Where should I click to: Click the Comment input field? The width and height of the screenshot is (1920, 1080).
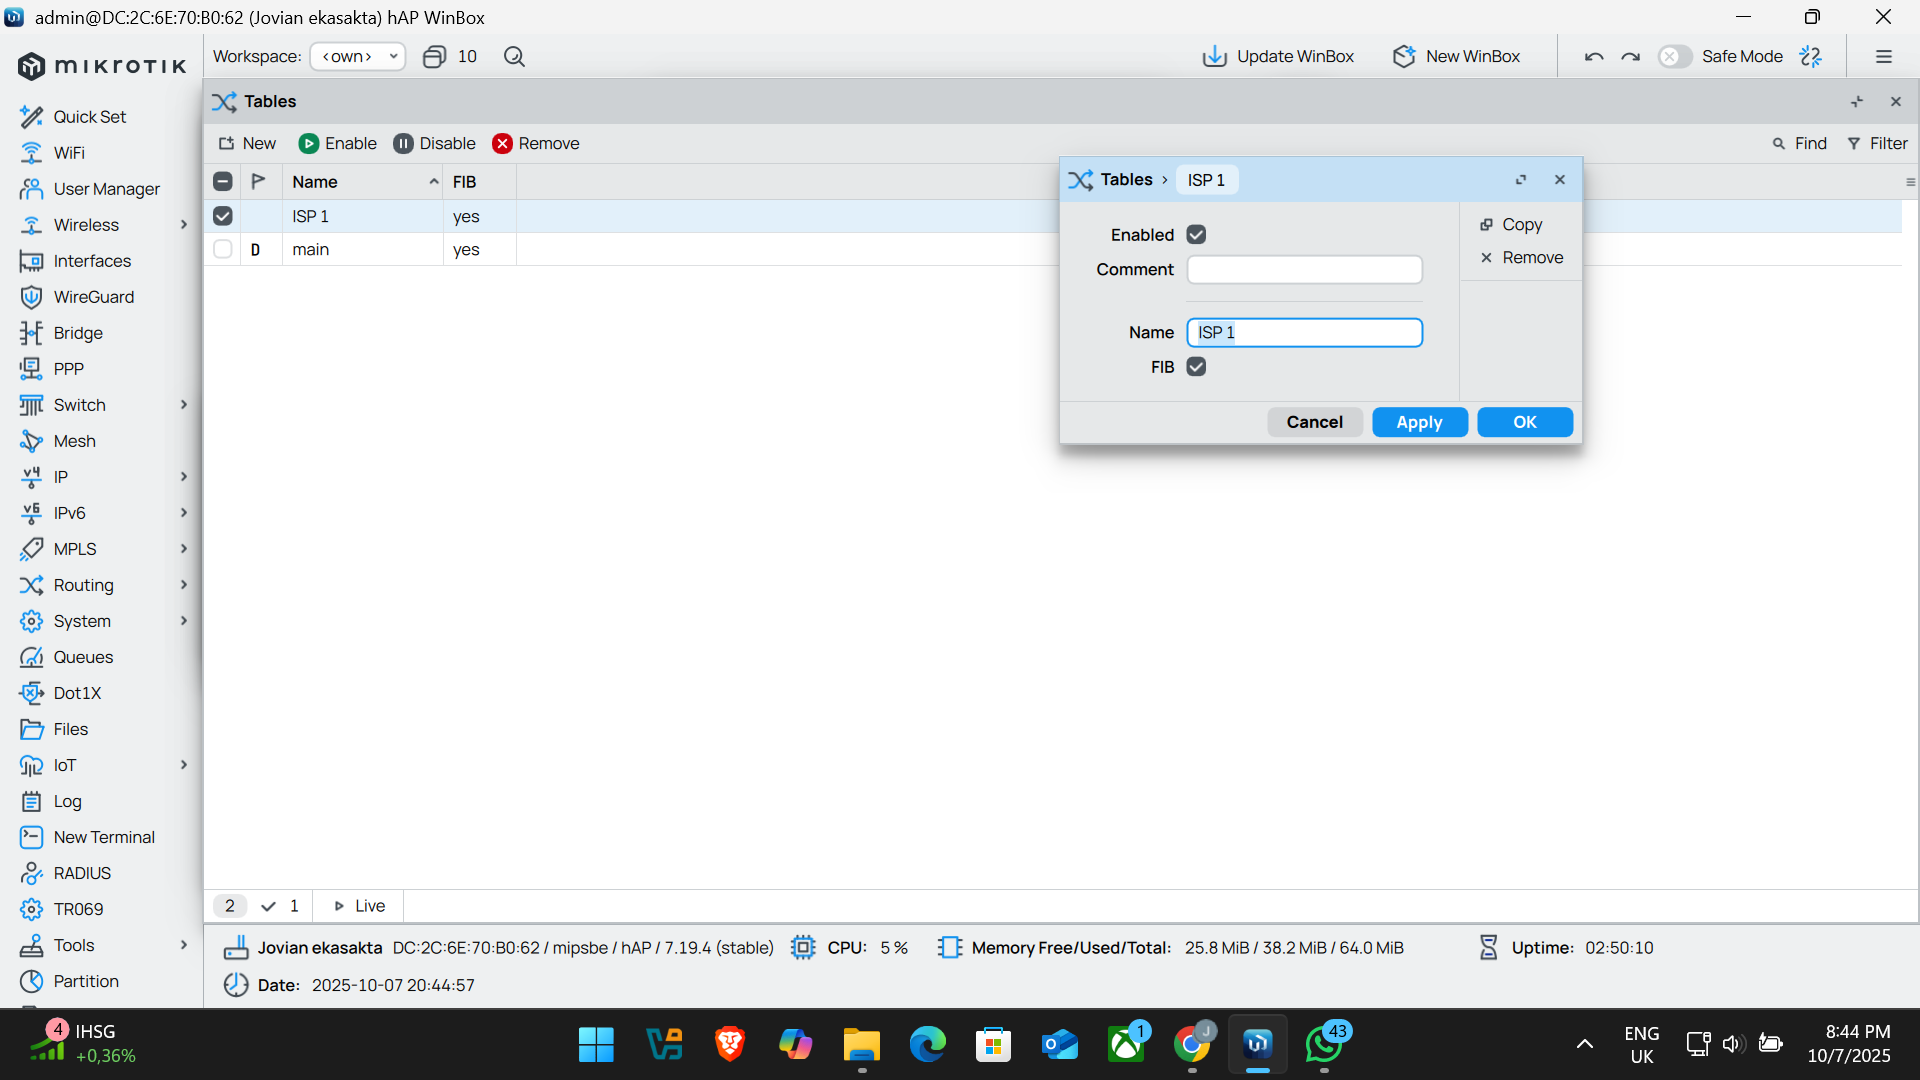(x=1304, y=270)
